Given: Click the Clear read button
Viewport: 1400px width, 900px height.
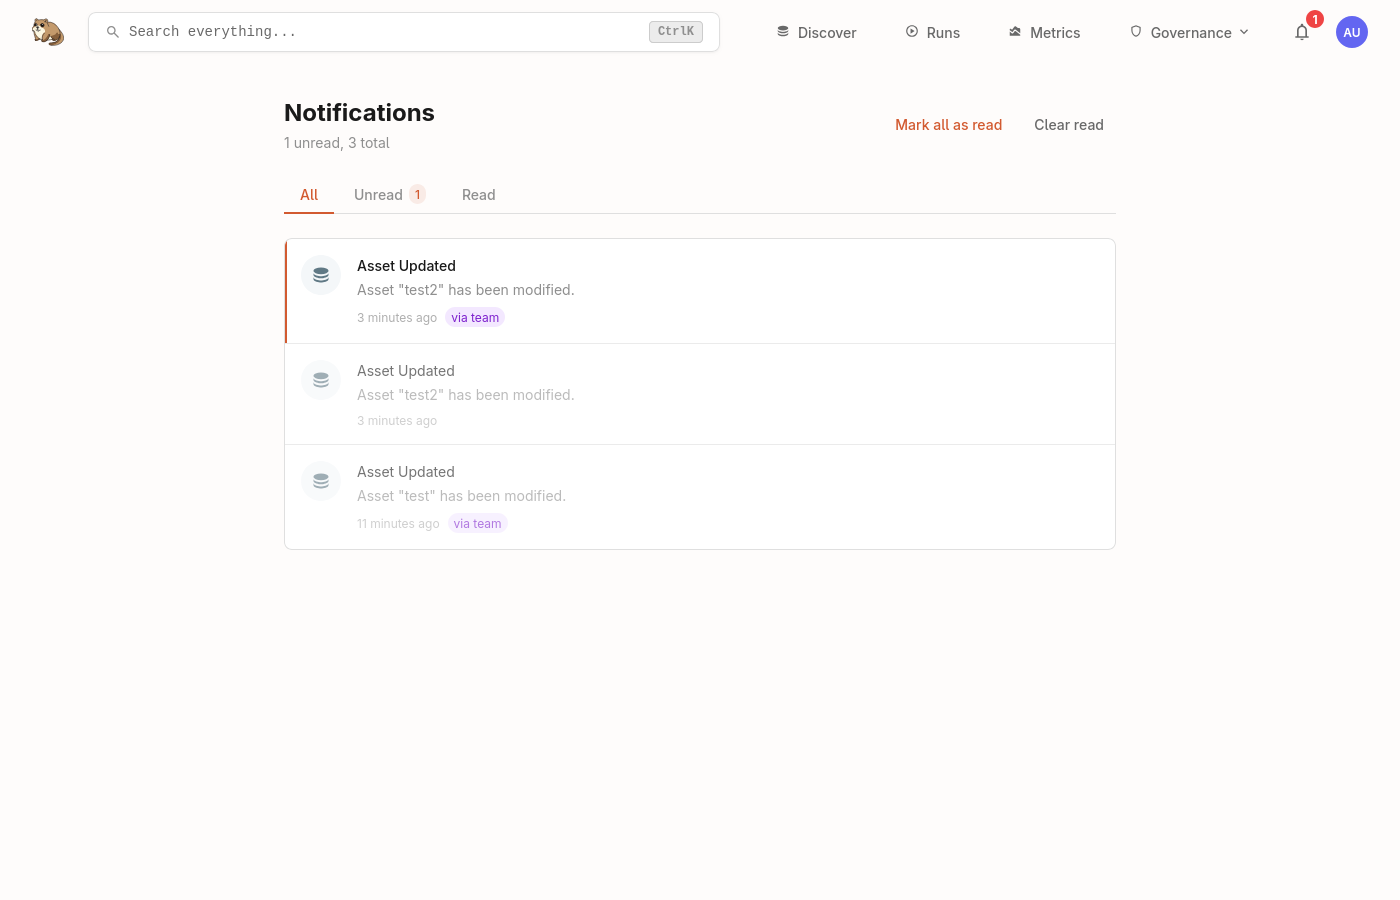Looking at the screenshot, I should (x=1069, y=124).
